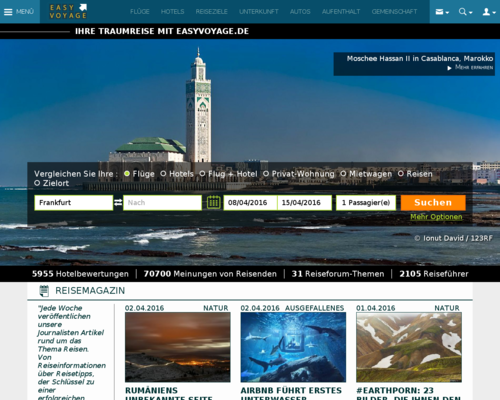Open the FLÜGE menu

click(140, 12)
